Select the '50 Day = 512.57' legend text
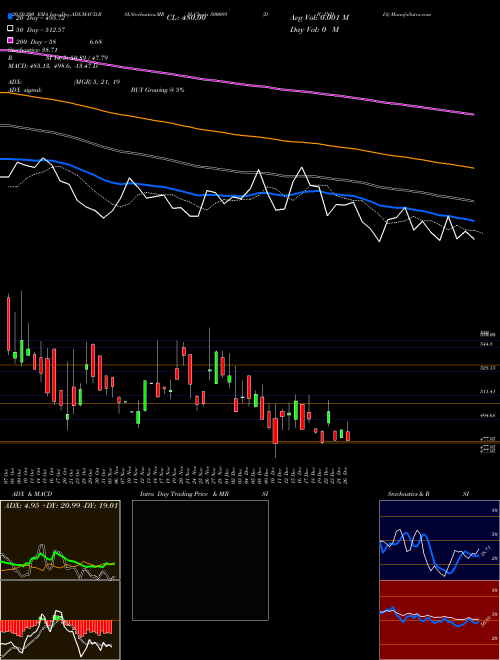The height and width of the screenshot is (660, 500). 40,30
